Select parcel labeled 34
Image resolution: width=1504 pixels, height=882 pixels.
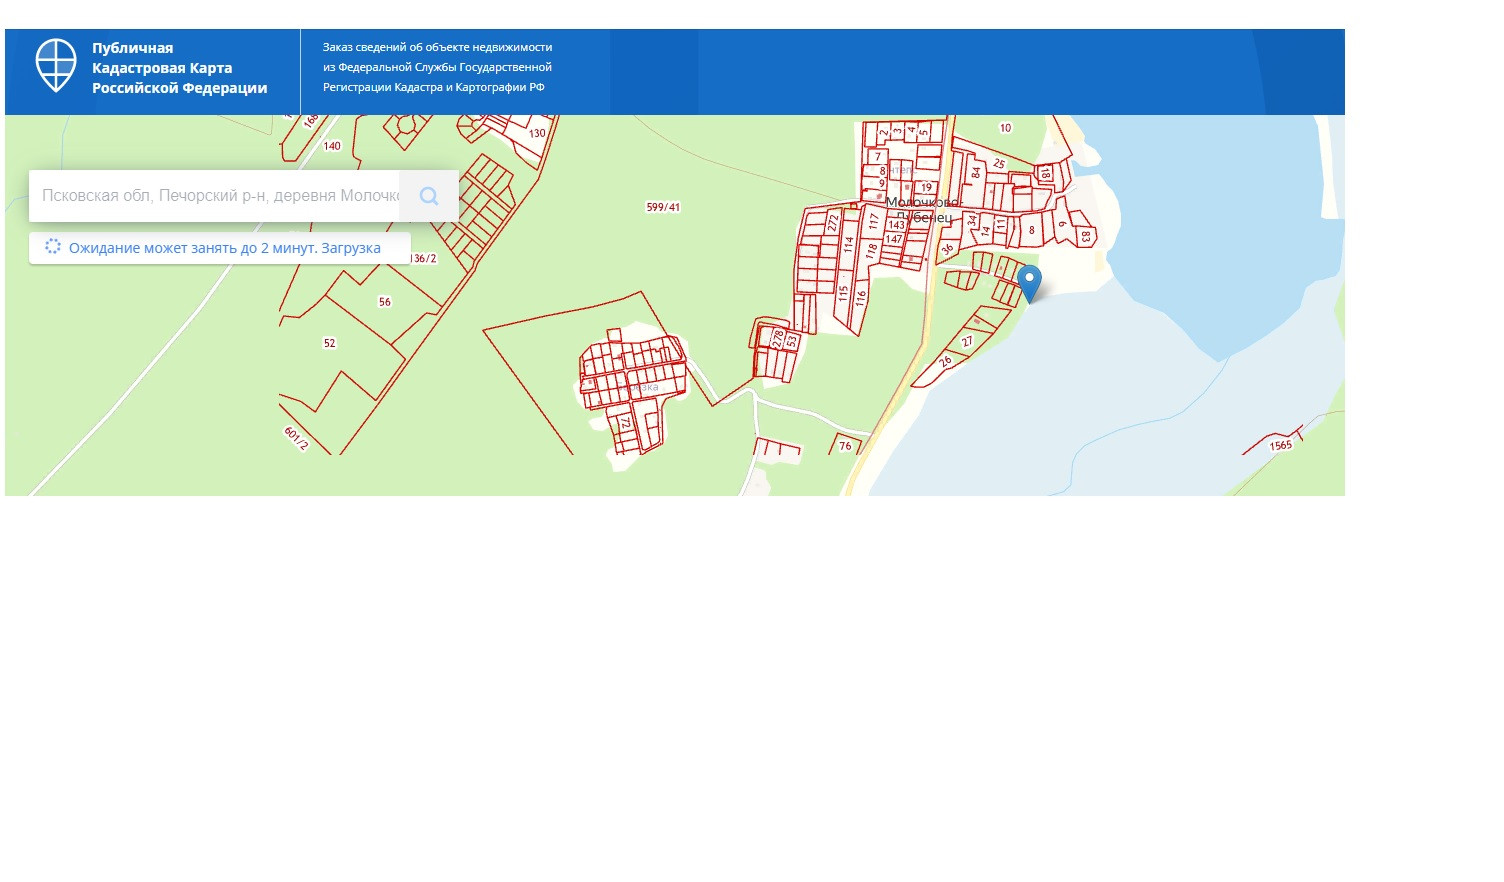(x=971, y=221)
